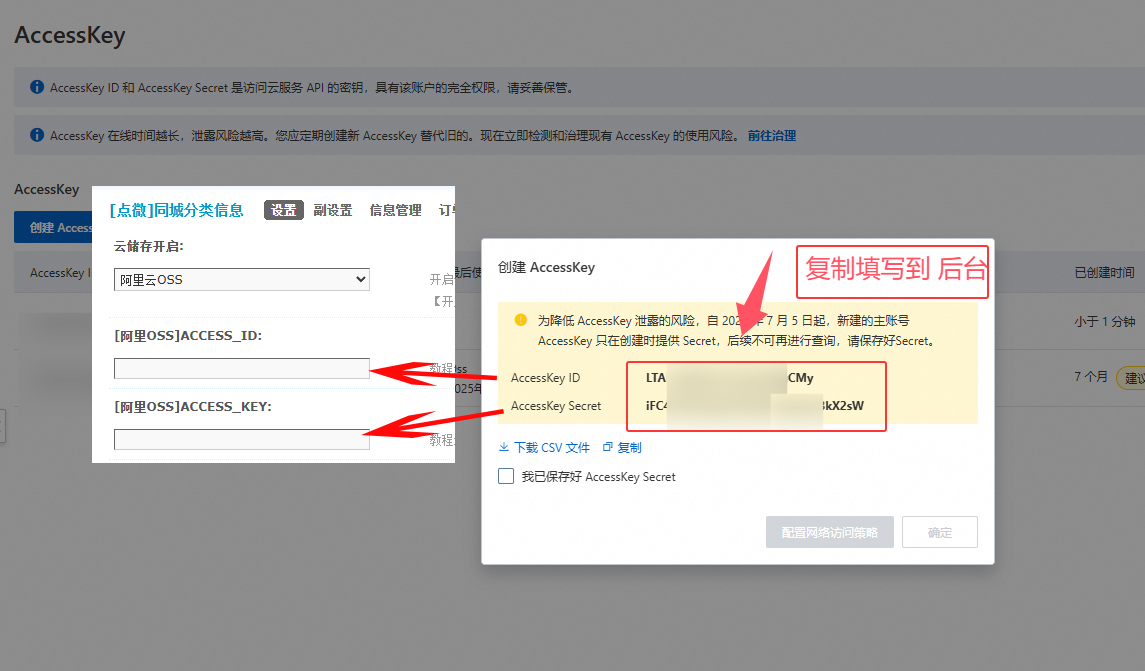Click the 小于 1 分钟 table cell
This screenshot has width=1145, height=671.
click(1104, 321)
